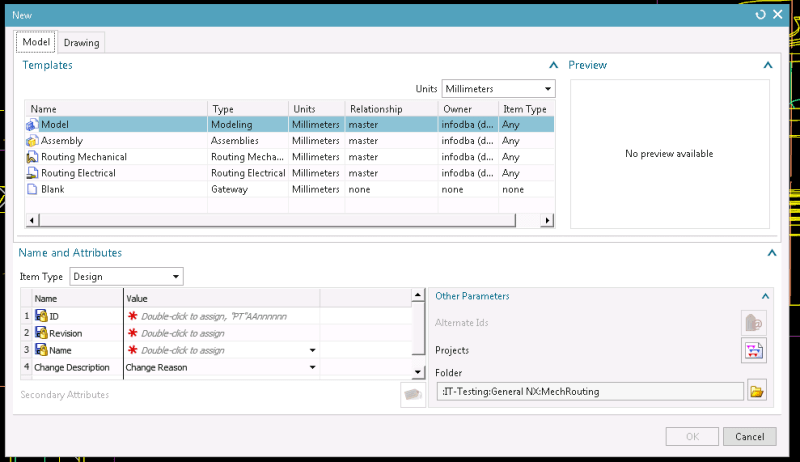This screenshot has width=800, height=462.
Task: Sort templates by Owner column header
Action: click(468, 109)
